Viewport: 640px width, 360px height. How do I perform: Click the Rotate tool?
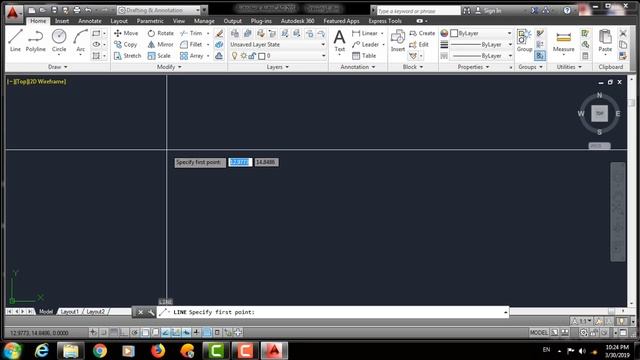(x=160, y=33)
